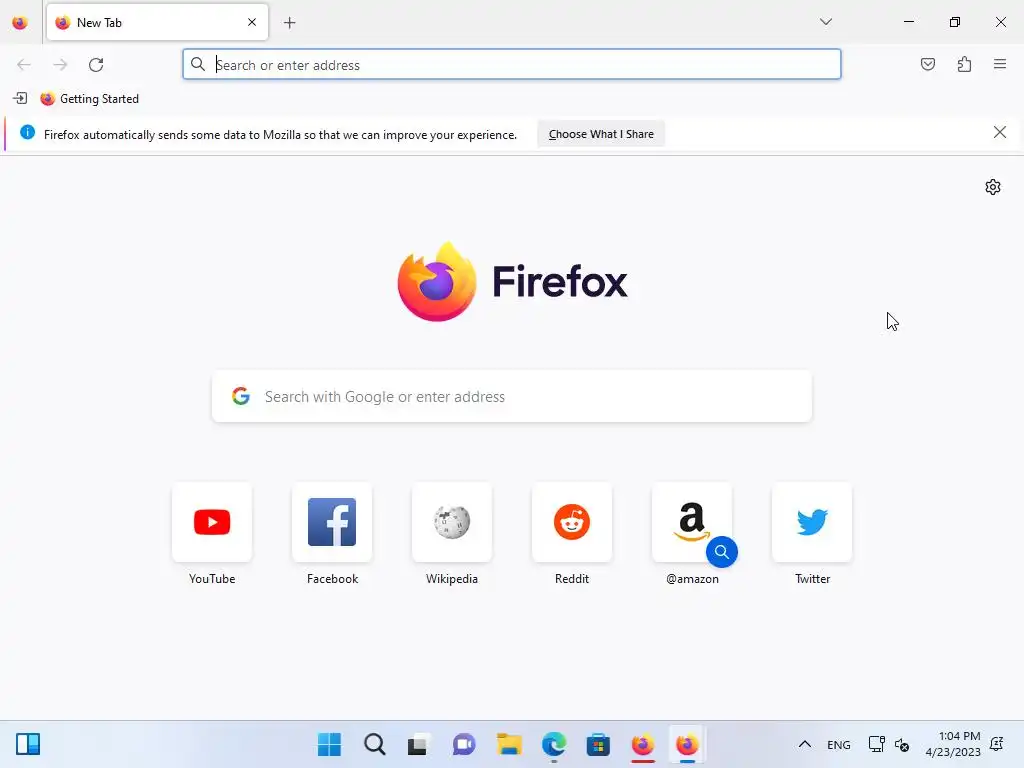This screenshot has height=768, width=1024.
Task: Focus the URL bar address field
Action: (x=511, y=65)
